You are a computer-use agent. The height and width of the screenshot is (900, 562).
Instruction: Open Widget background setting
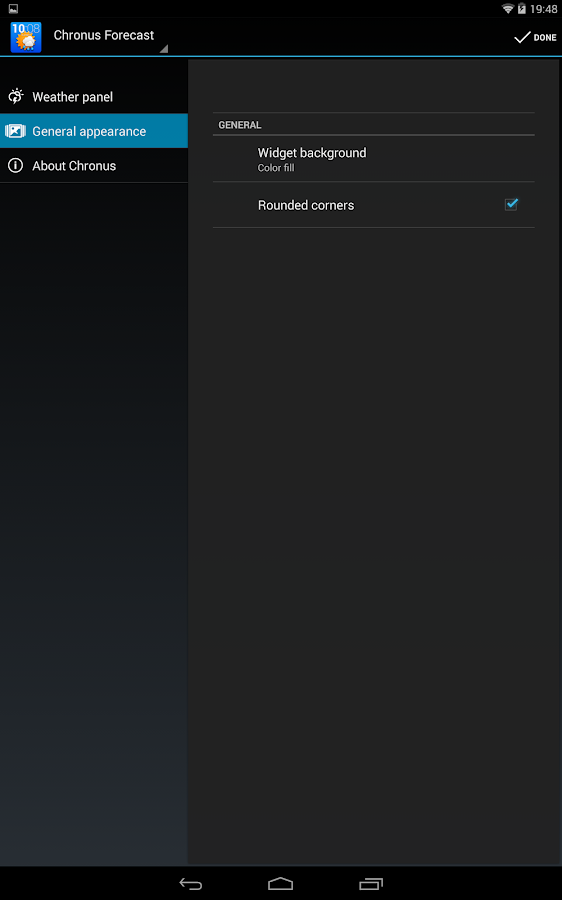[x=373, y=159]
